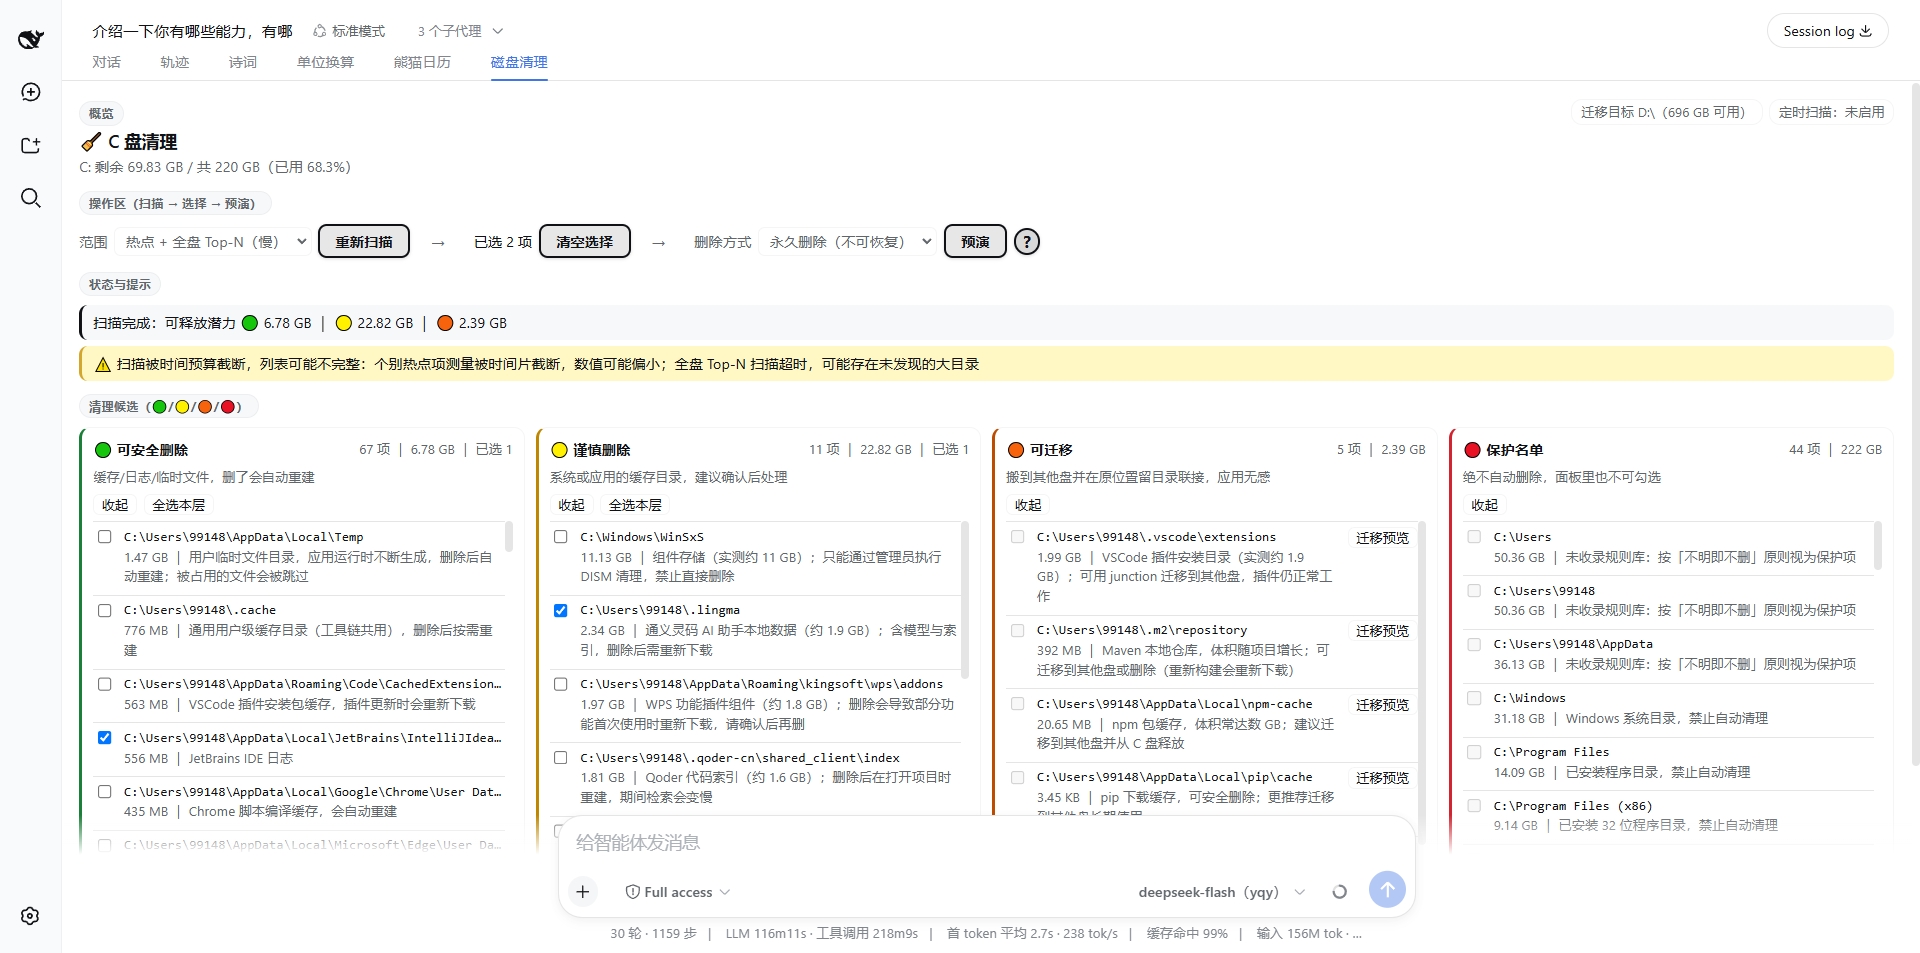This screenshot has height=953, width=1920.
Task: Expand the 3 个子代理 dropdown
Action: [x=460, y=31]
